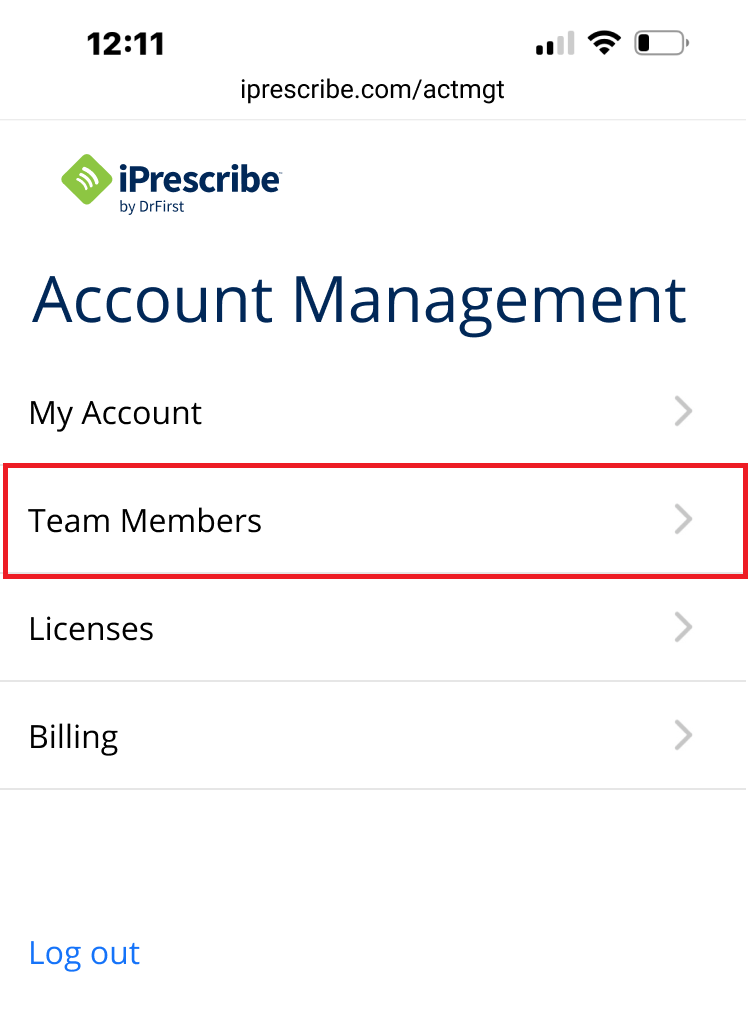Expand My Account using its chevron arrow
Viewport: 750px width, 1034px height.
pyautogui.click(x=684, y=412)
